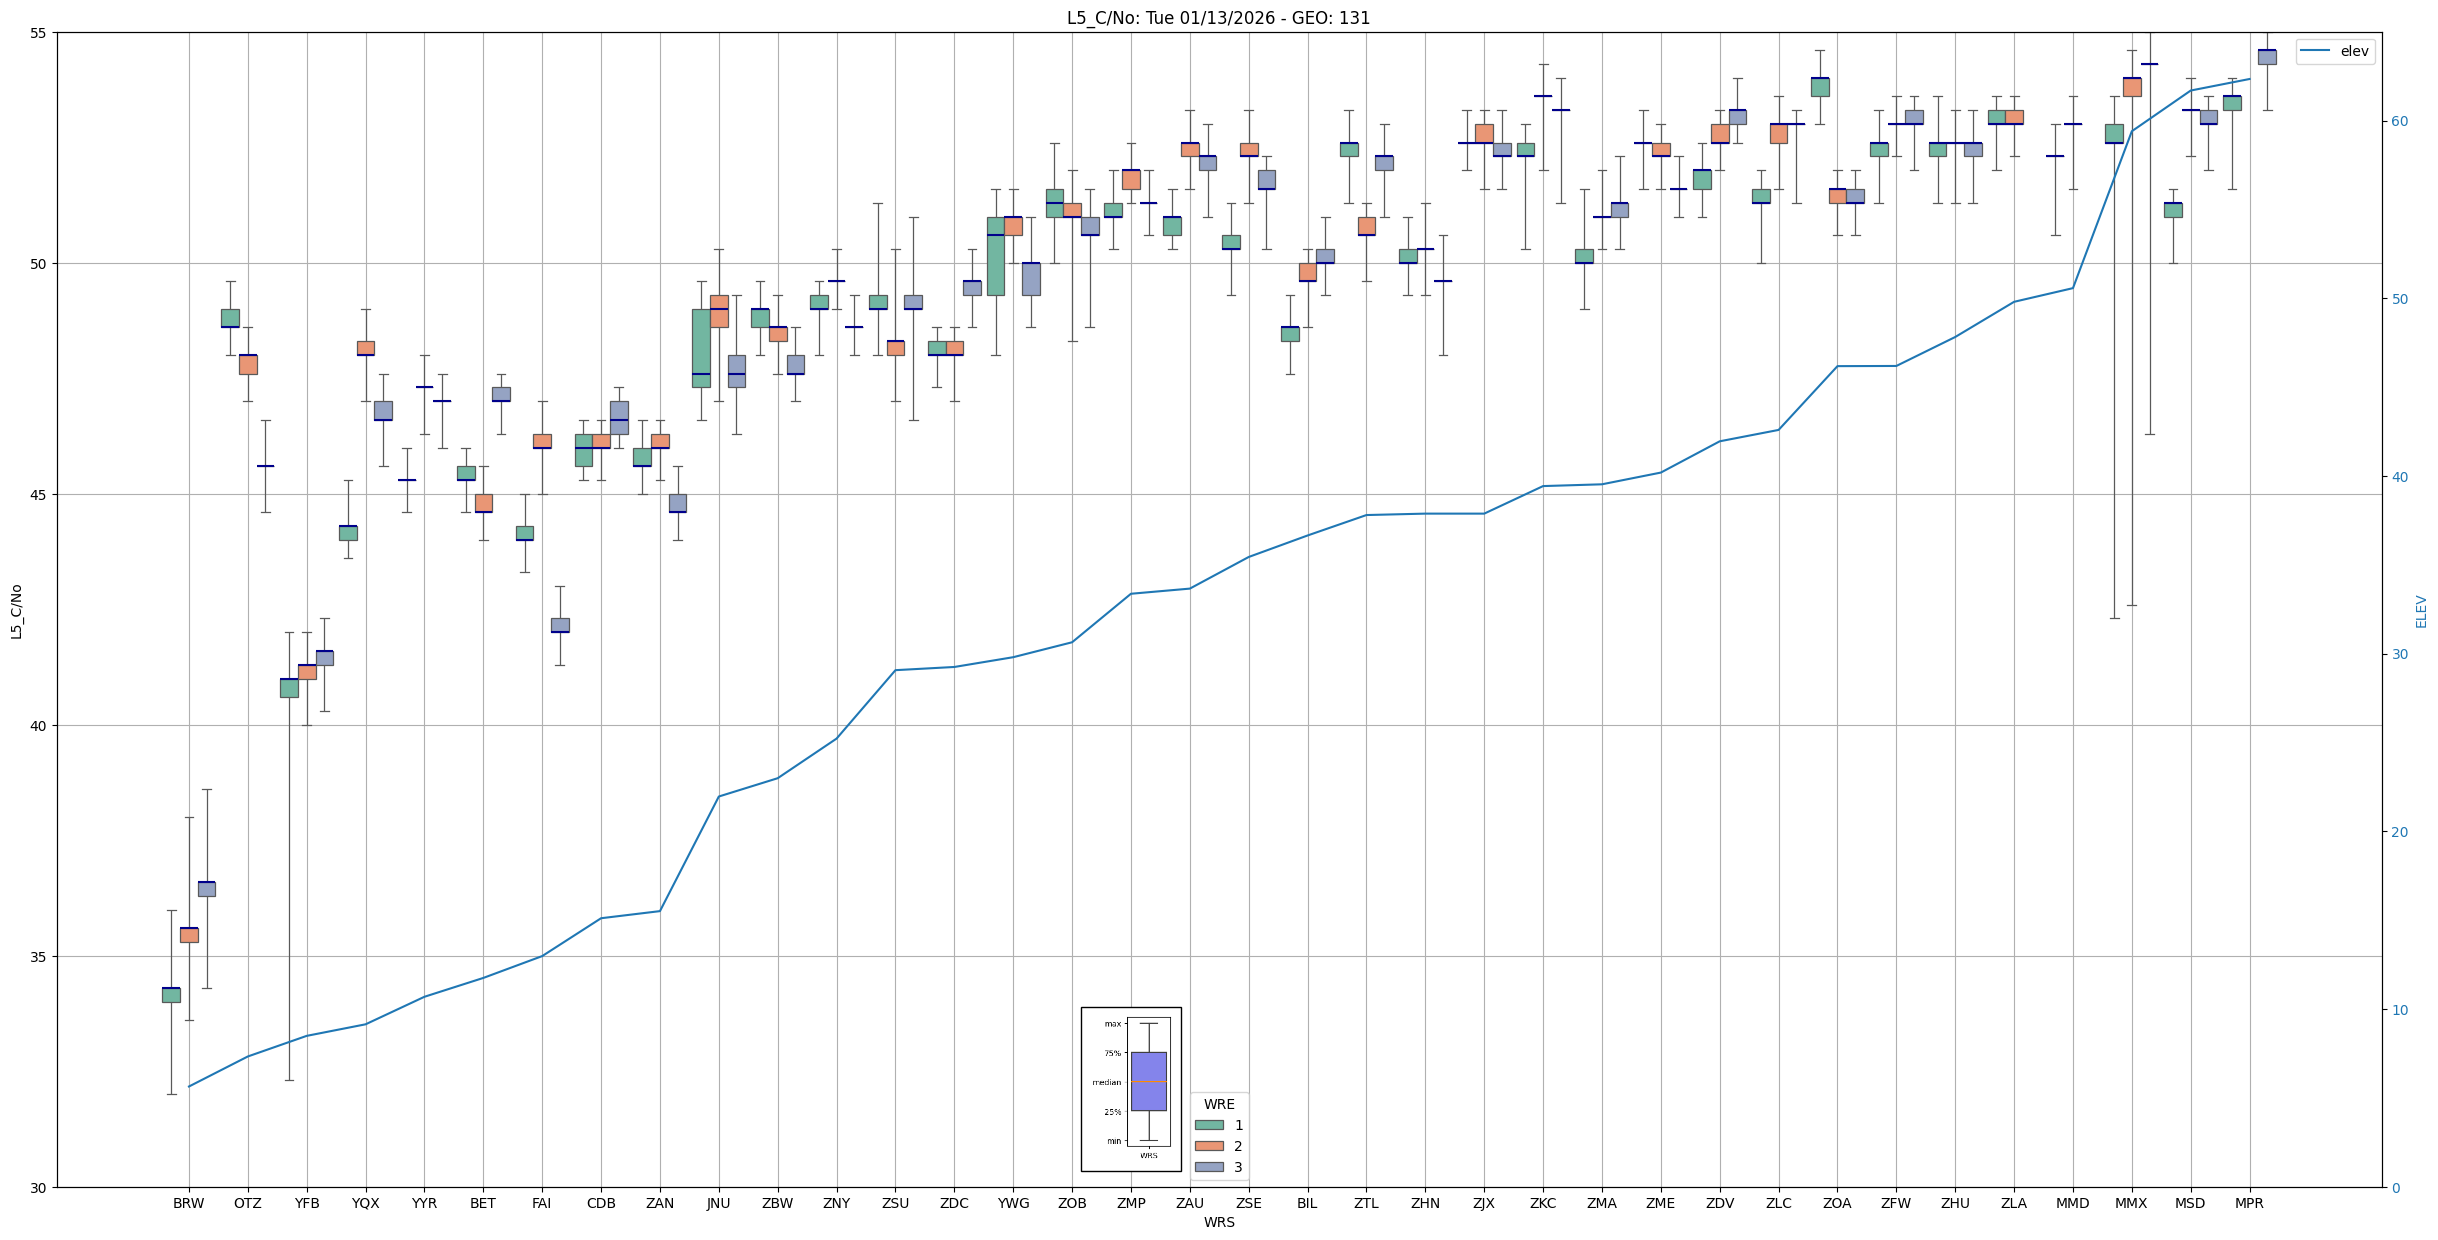Image resolution: width=2438 pixels, height=1240 pixels.
Task: Click the boxplot explanation inset diagram
Action: (x=1131, y=1088)
